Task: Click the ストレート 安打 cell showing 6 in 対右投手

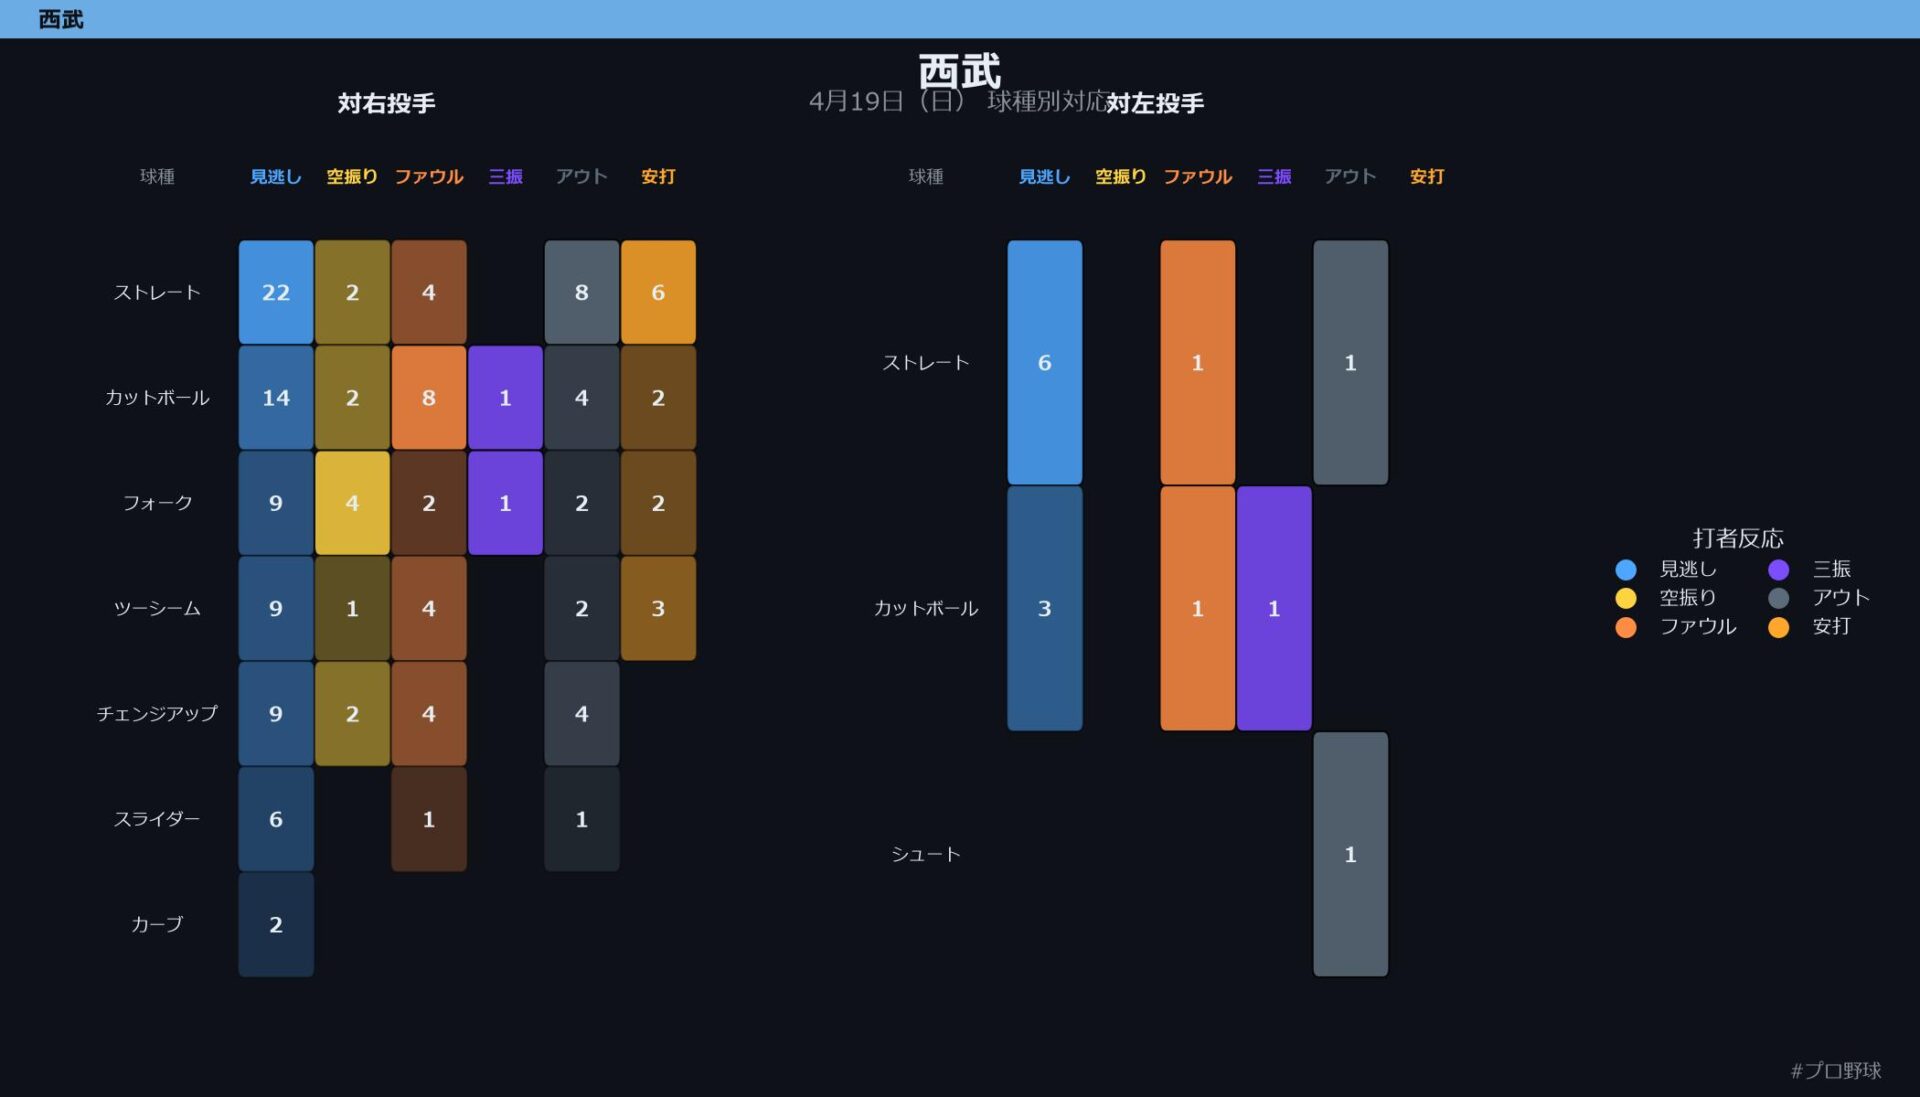Action: click(658, 292)
